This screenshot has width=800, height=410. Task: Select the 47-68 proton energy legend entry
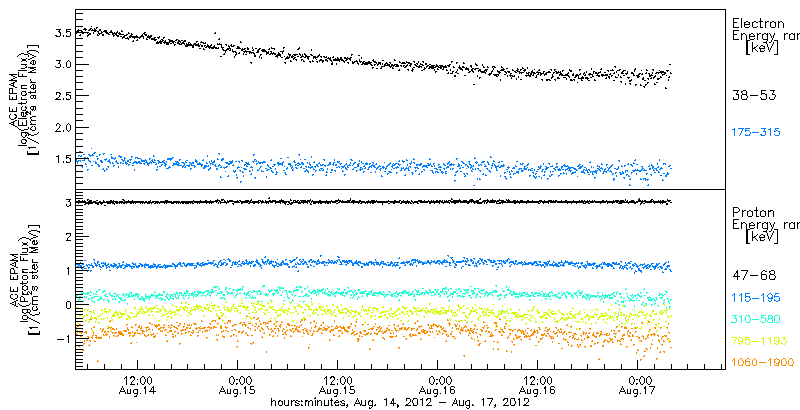[754, 276]
